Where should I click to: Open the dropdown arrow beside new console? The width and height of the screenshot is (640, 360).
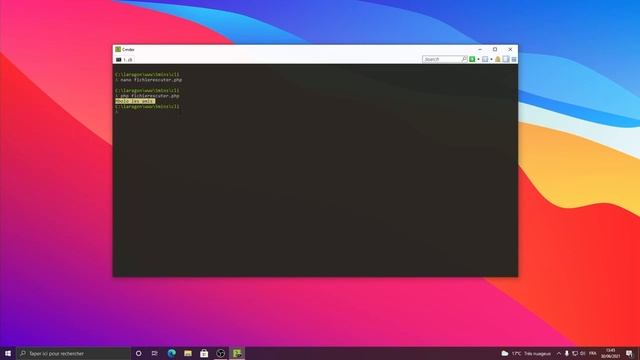[478, 59]
